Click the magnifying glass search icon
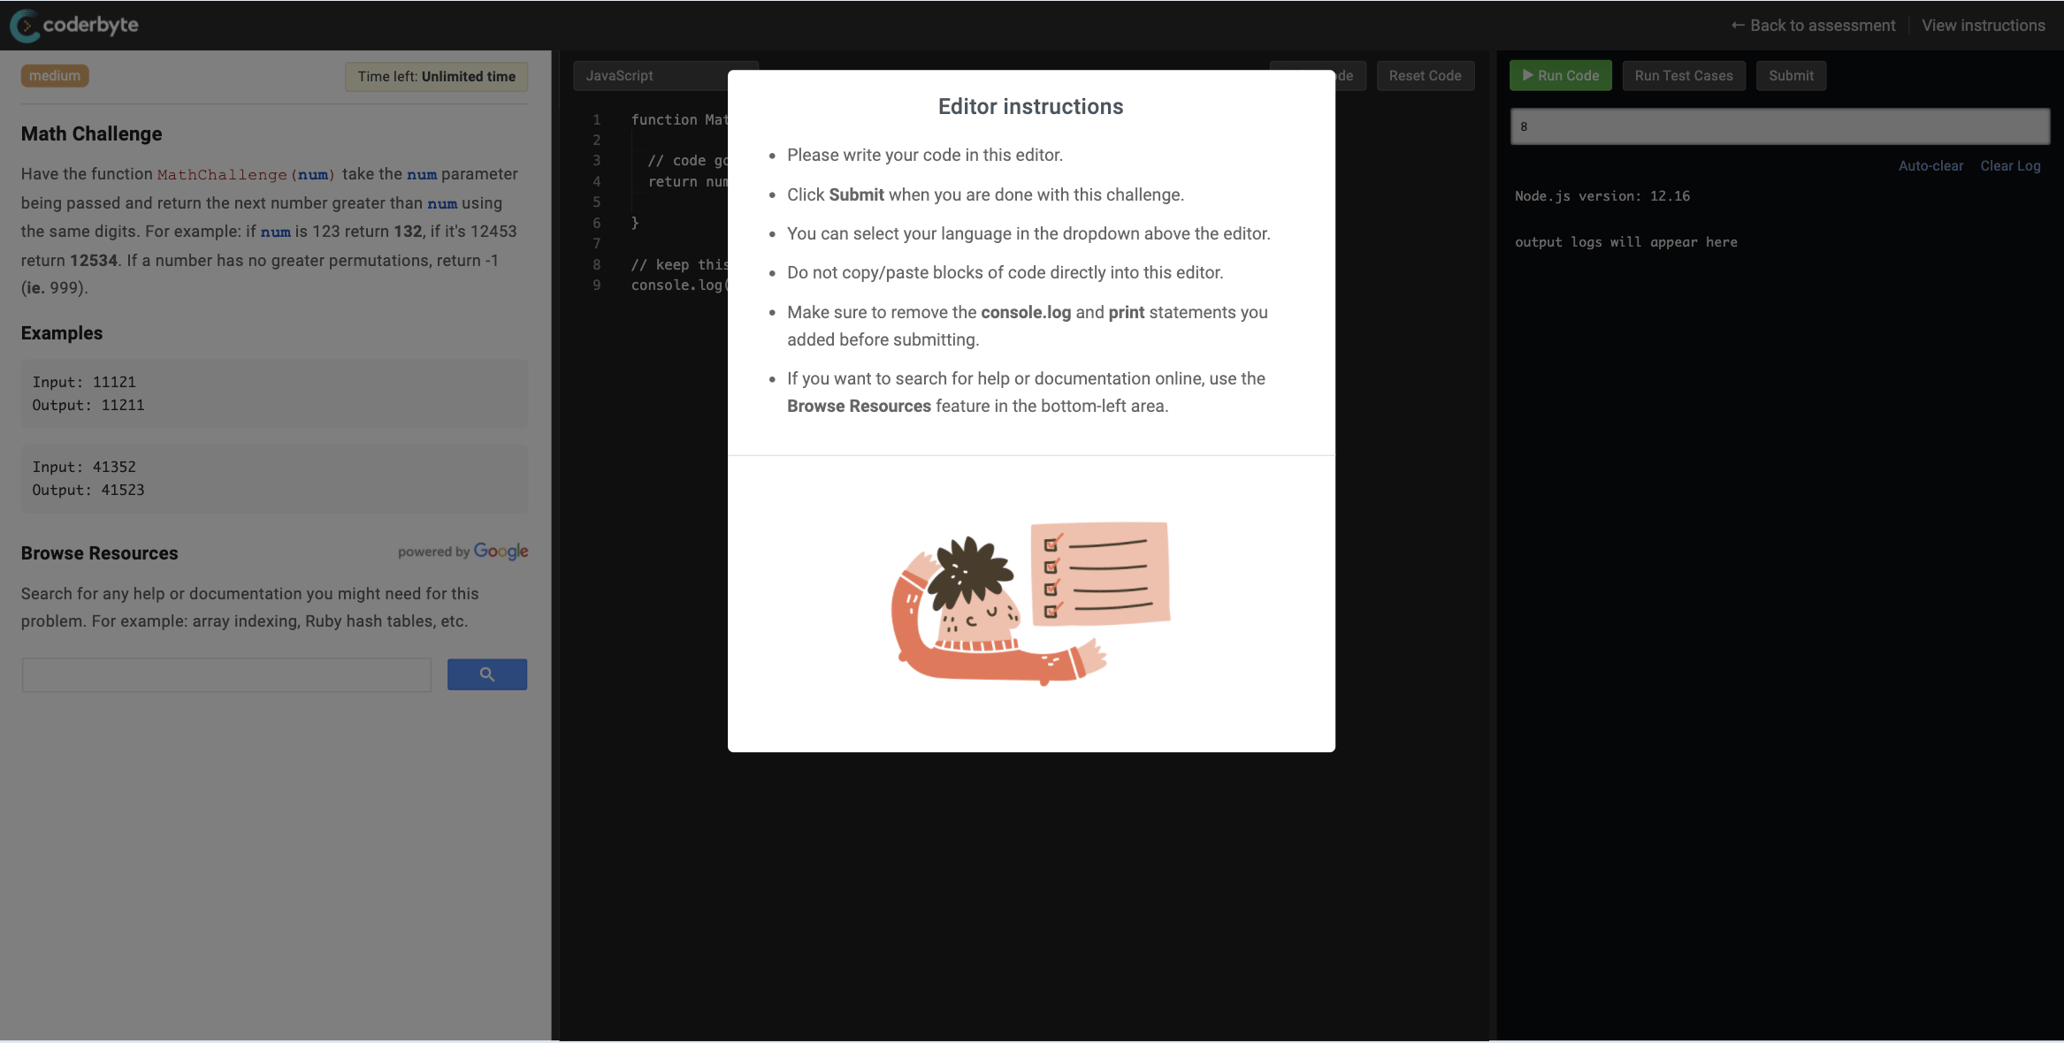The width and height of the screenshot is (2064, 1043). click(486, 674)
